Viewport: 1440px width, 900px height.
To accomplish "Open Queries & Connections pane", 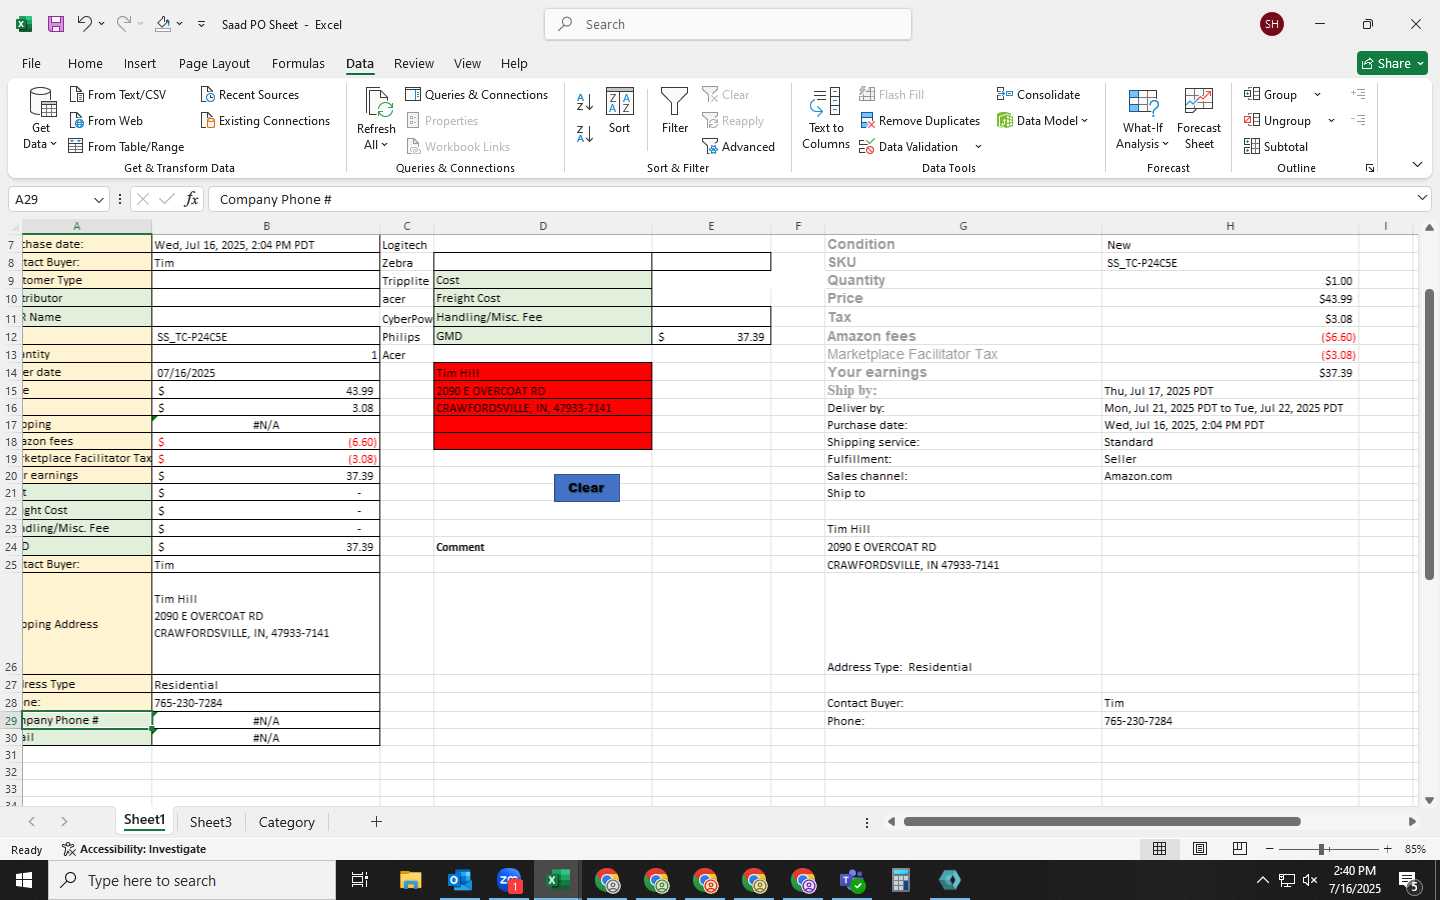I will 477,94.
